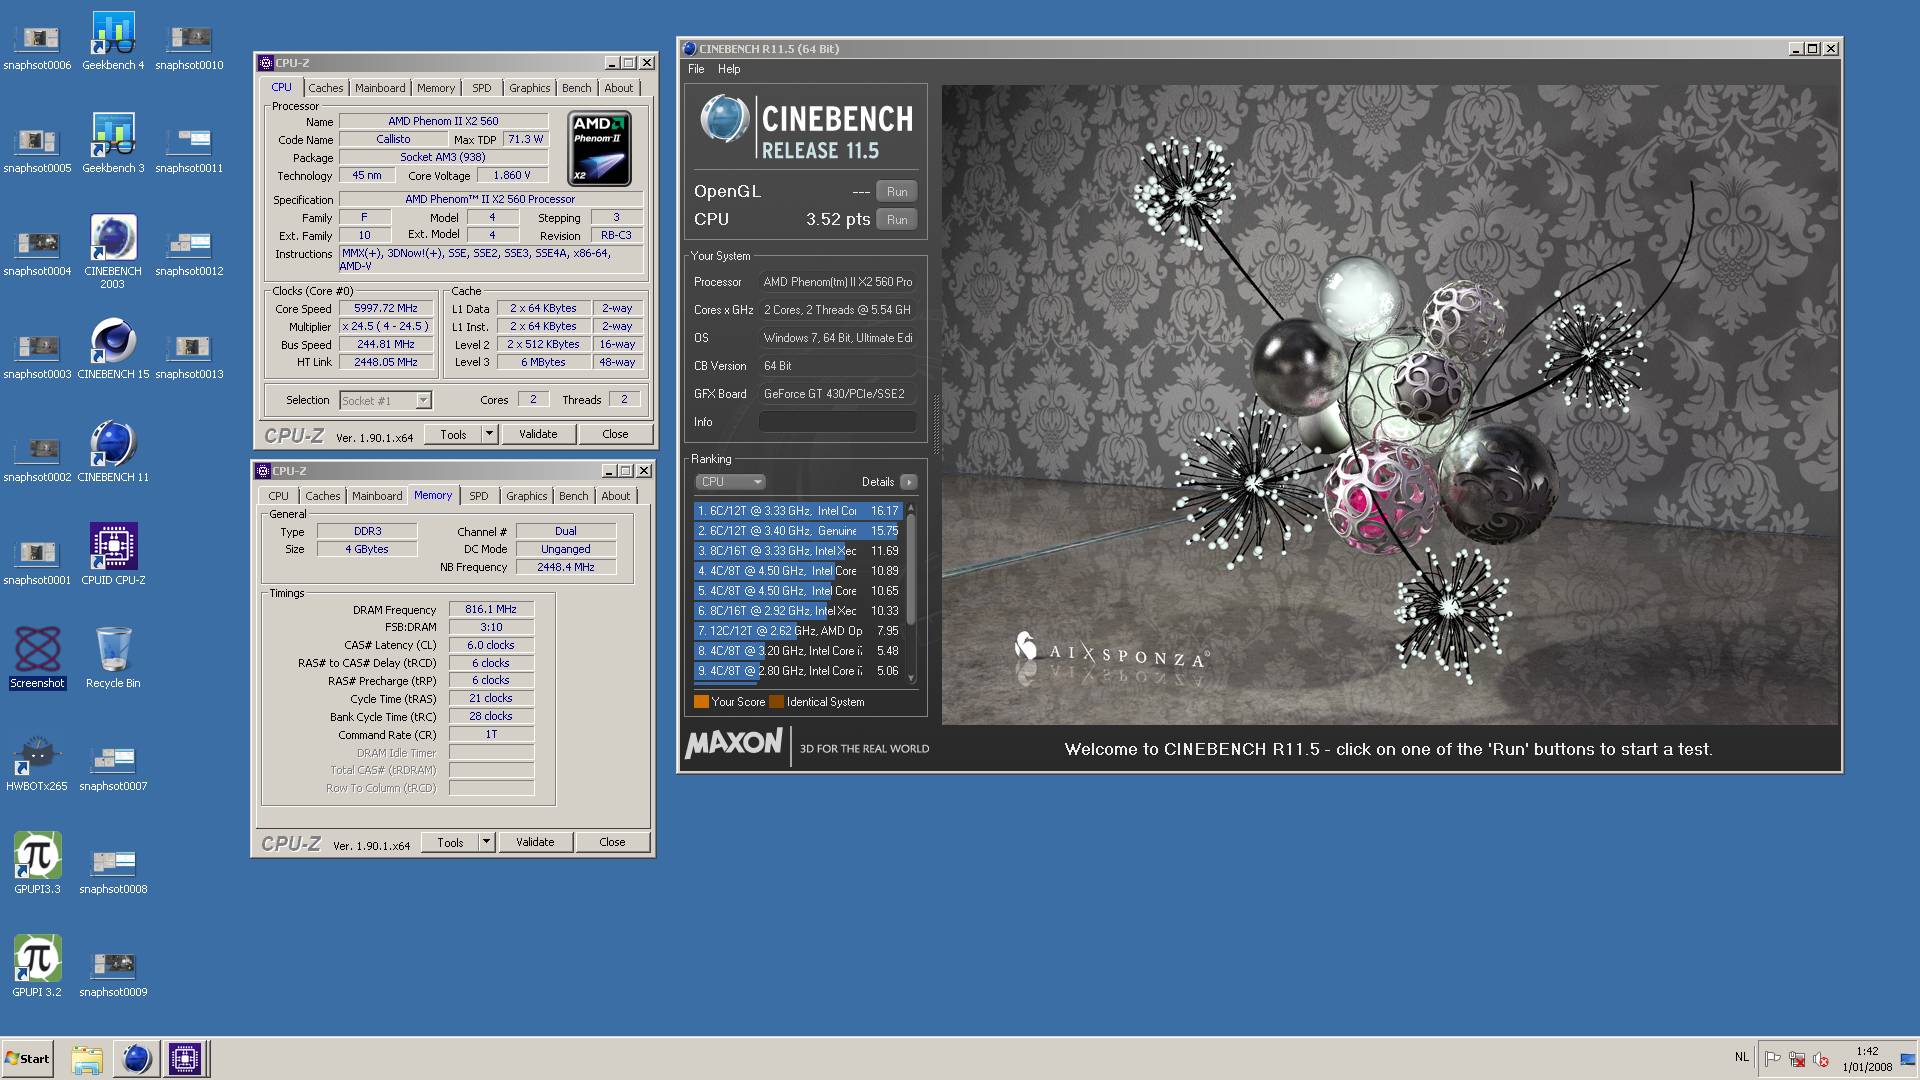1920x1080 pixels.
Task: Expand Tools dropdown arrow in lower CPU-Z
Action: coord(486,842)
